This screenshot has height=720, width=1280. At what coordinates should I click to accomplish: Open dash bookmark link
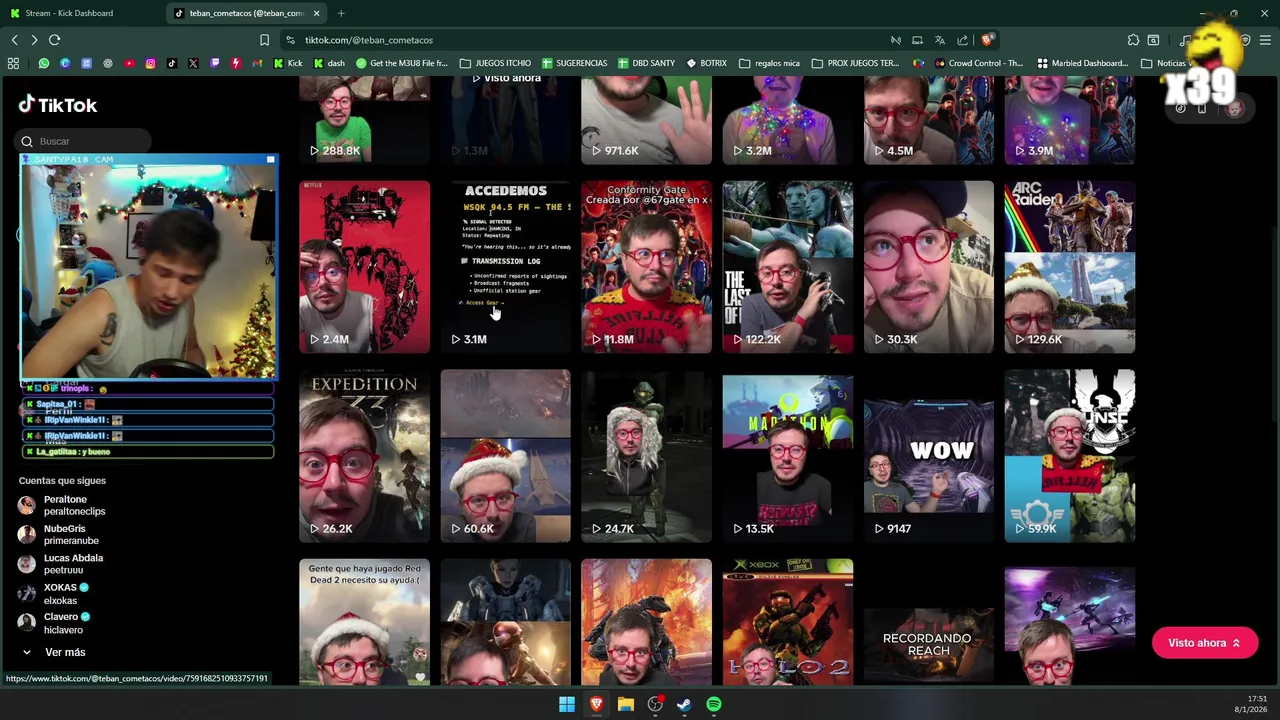[x=329, y=63]
